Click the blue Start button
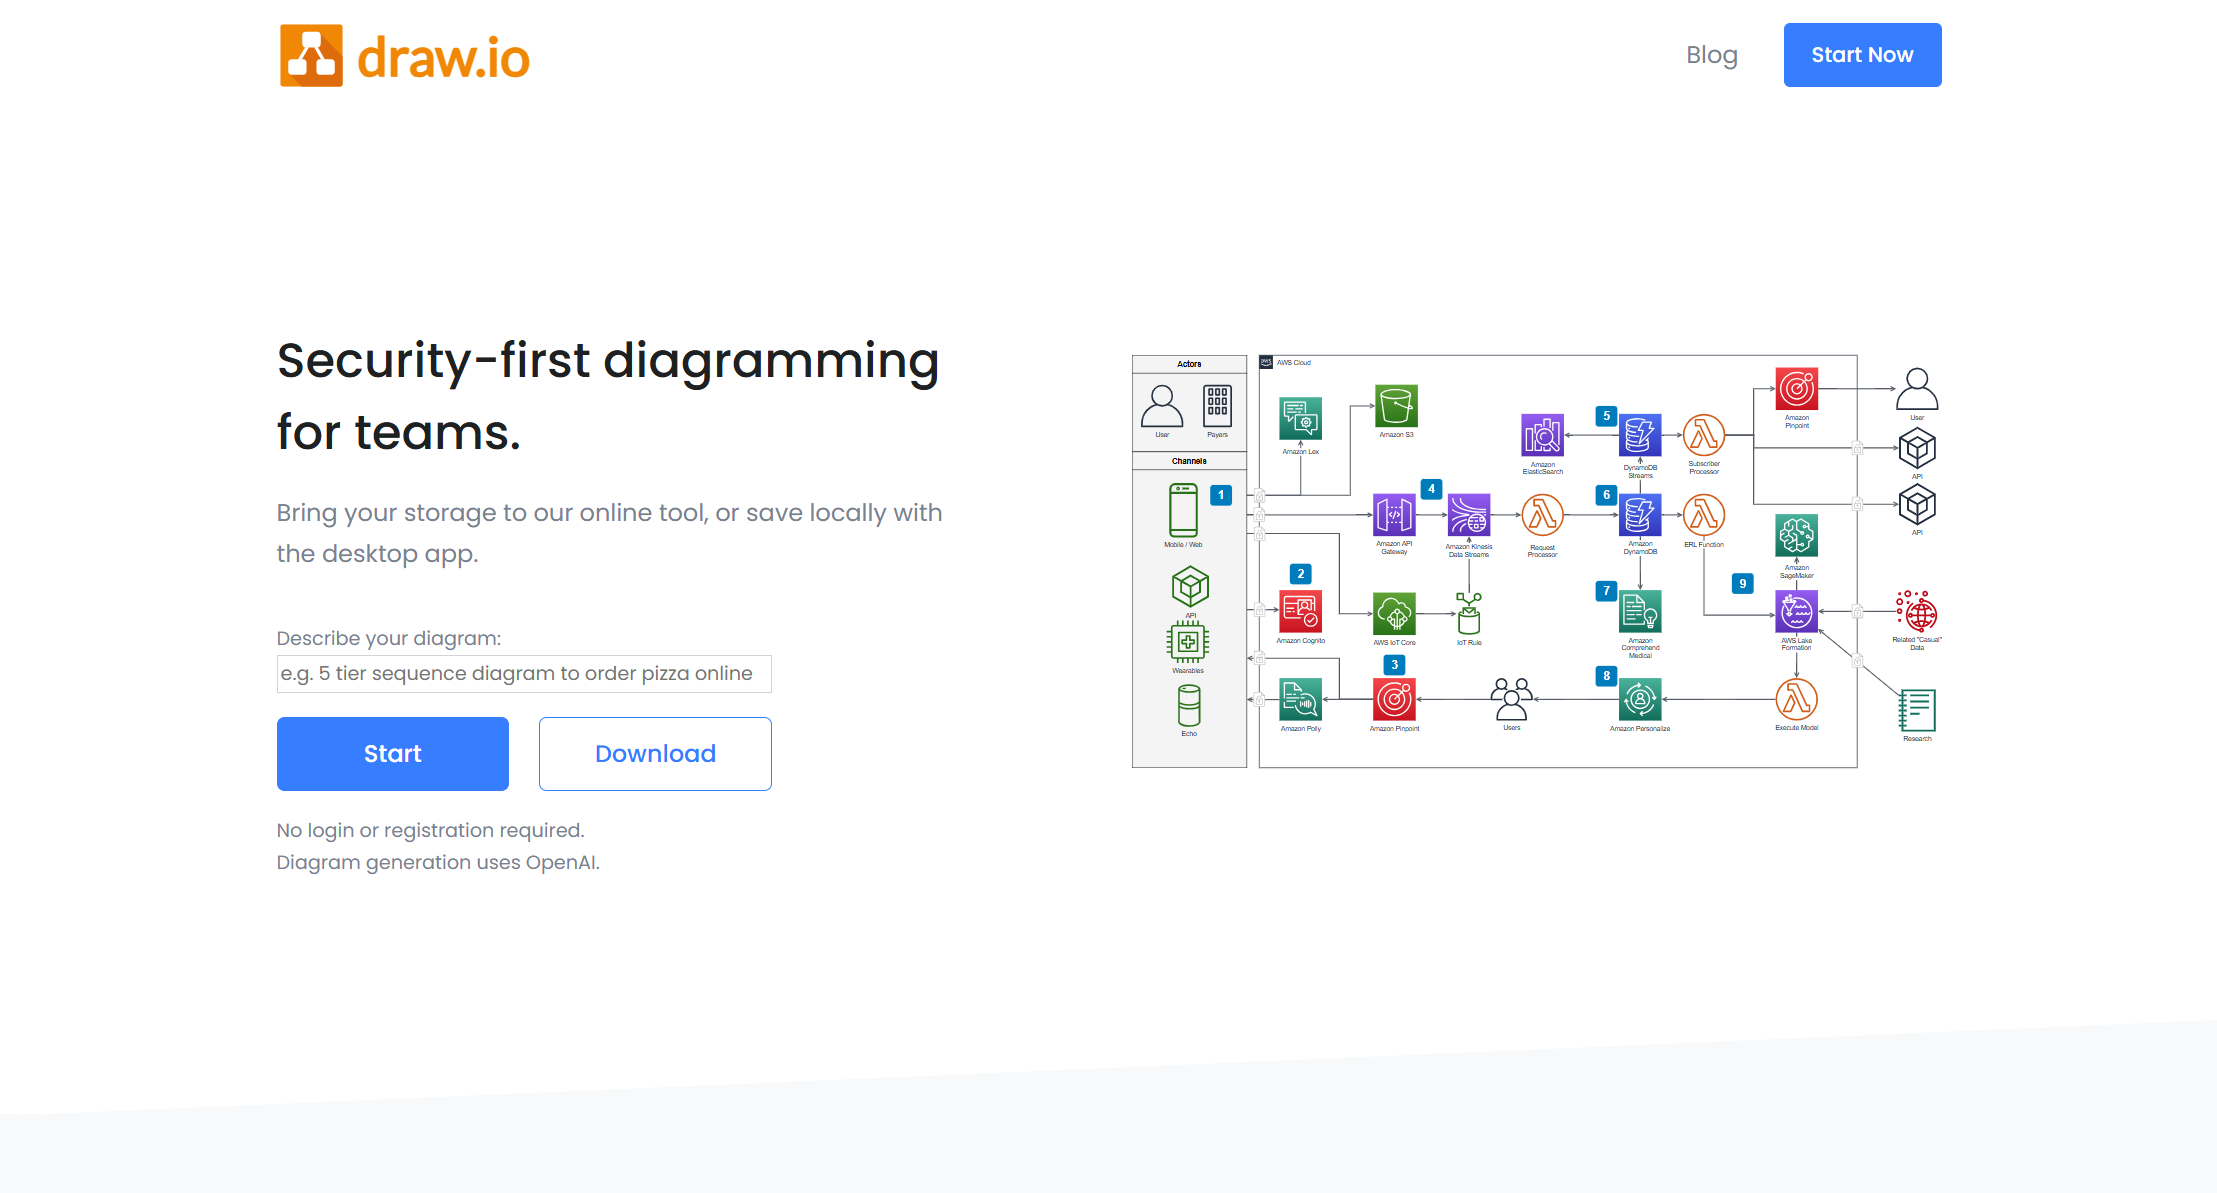2217x1193 pixels. click(393, 754)
